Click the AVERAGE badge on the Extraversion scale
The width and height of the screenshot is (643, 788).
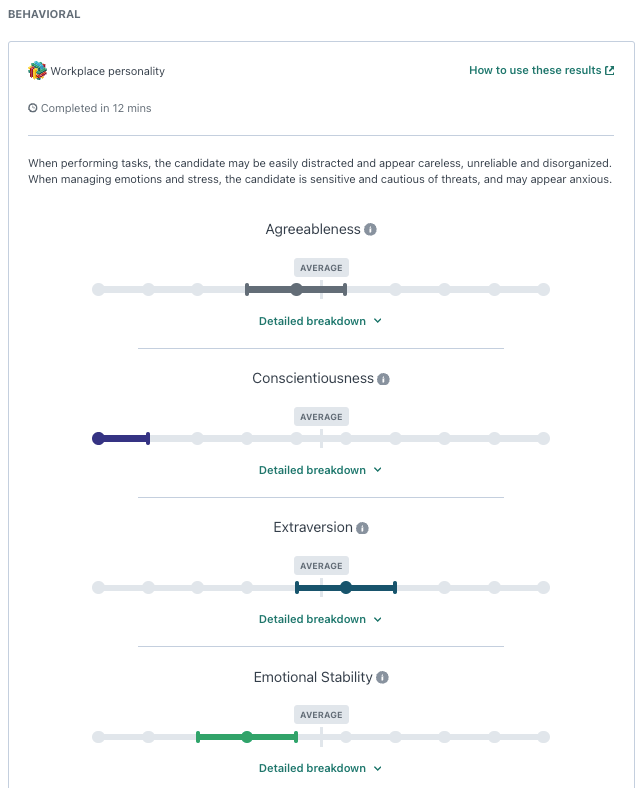point(321,566)
